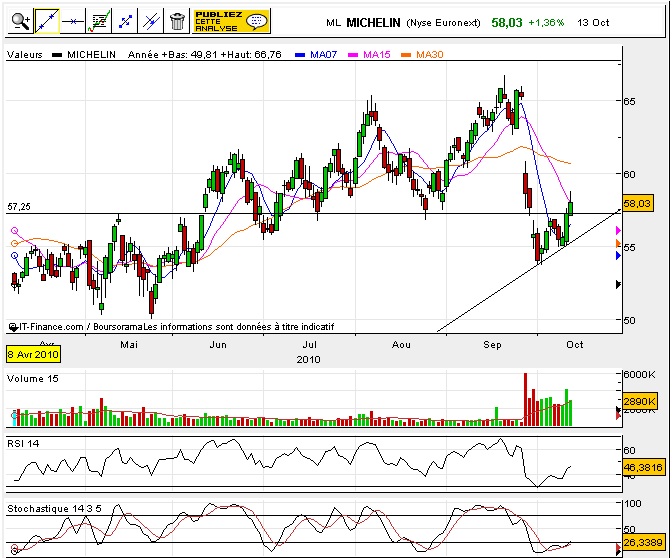This screenshot has width=672, height=558.
Task: Click the blue MA07 legend swatch
Action: pos(300,55)
